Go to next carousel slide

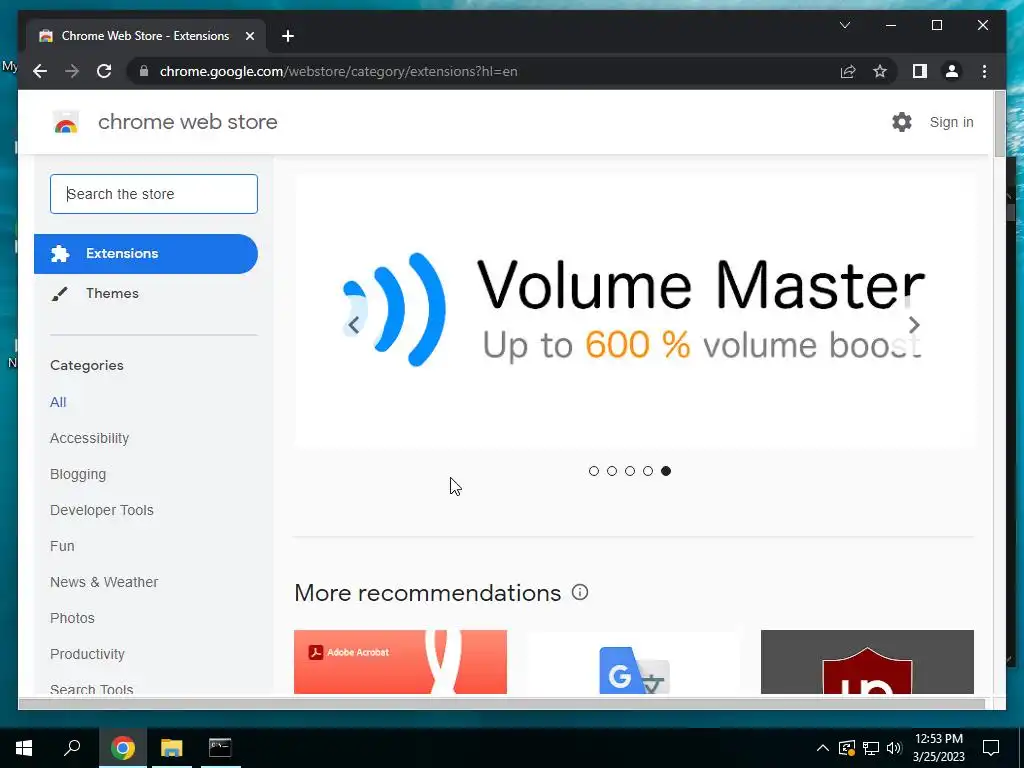pyautogui.click(x=914, y=325)
